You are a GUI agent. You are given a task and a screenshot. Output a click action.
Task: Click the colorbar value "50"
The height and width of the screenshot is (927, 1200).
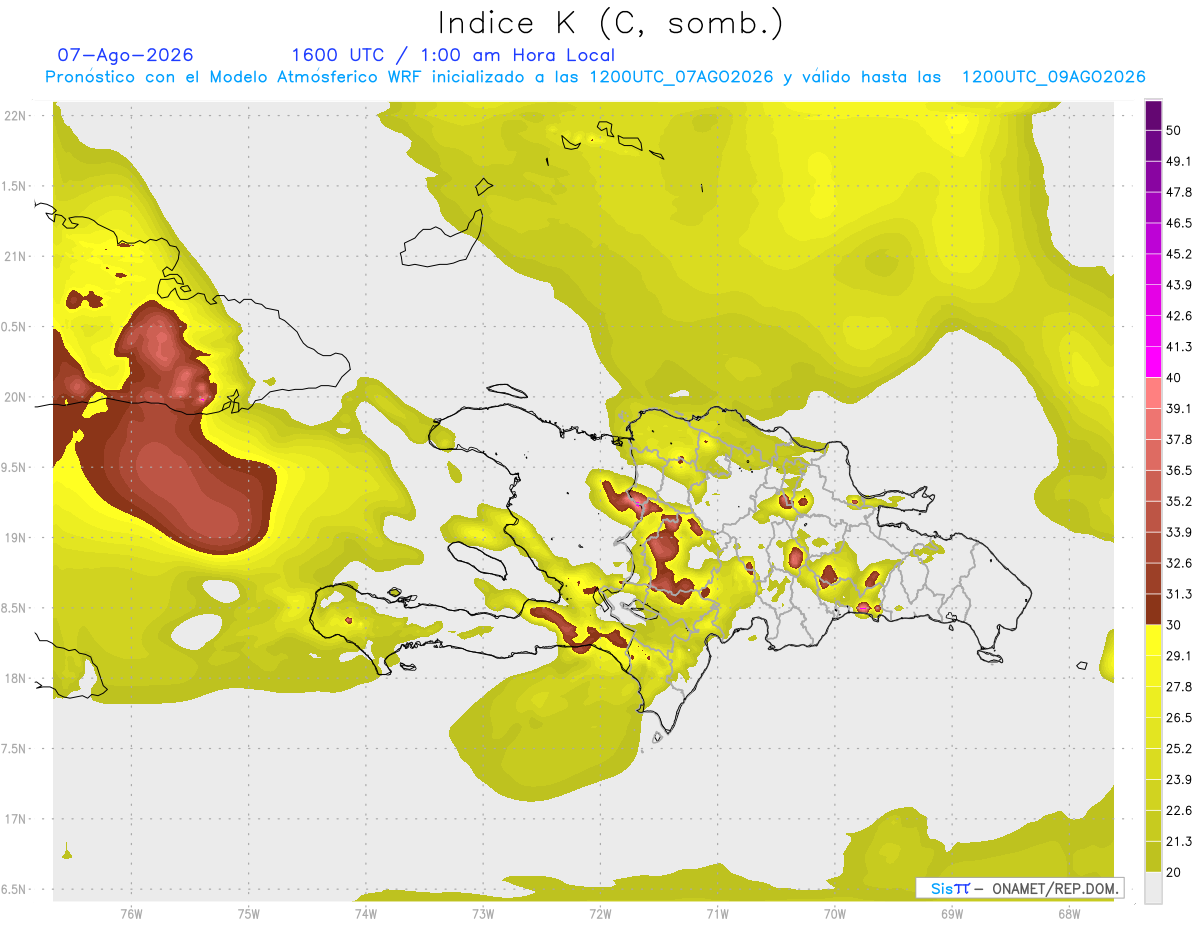(x=1174, y=130)
